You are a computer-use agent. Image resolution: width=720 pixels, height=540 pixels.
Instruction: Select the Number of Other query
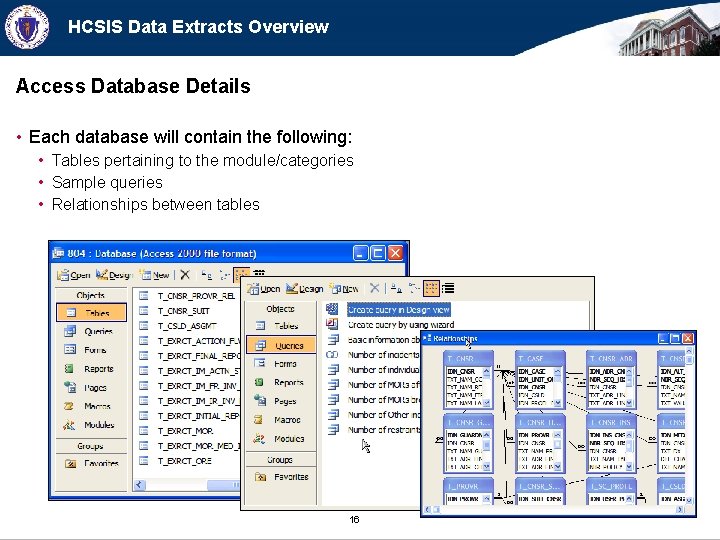(x=383, y=415)
